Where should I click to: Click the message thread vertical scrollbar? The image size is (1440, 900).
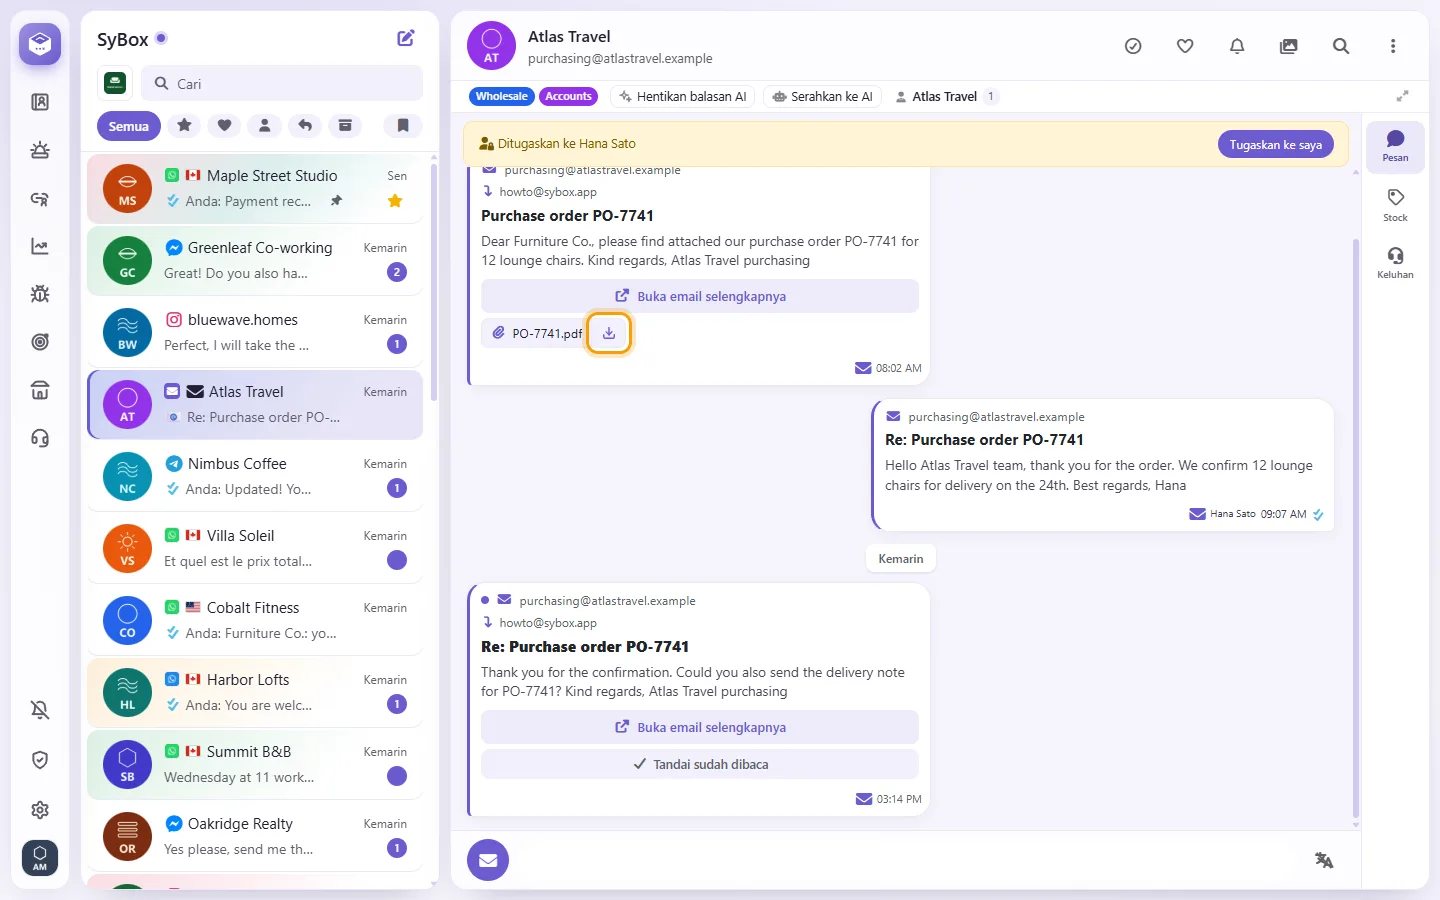pos(1356,528)
